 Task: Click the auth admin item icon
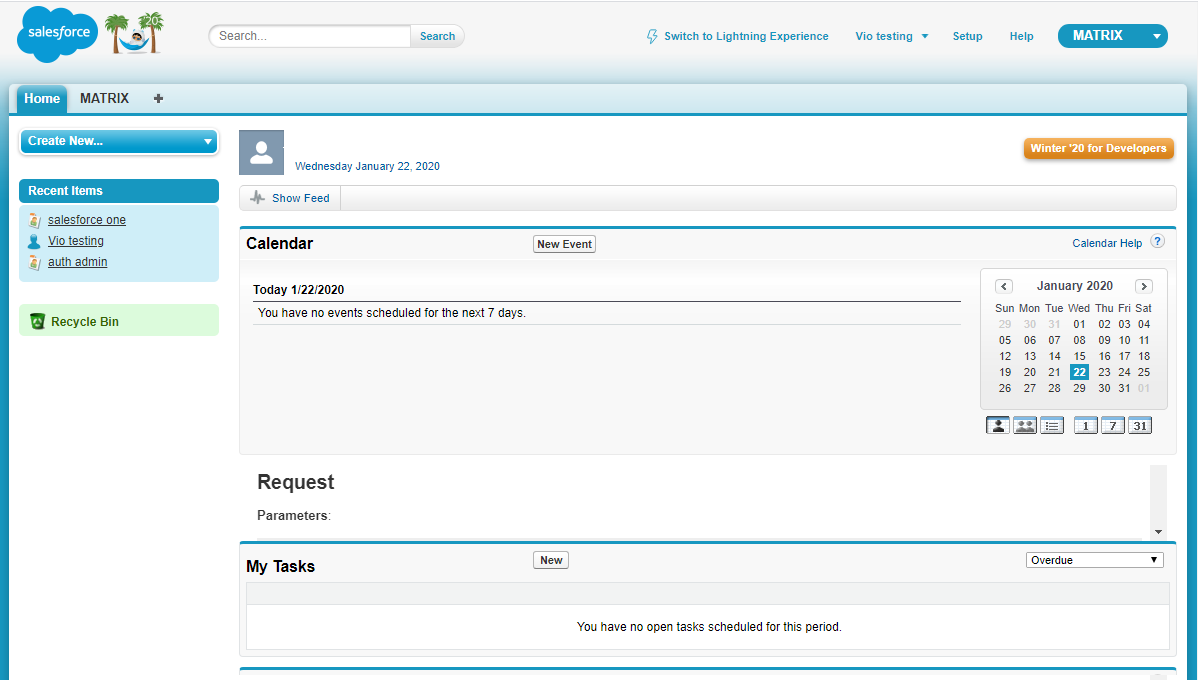(34, 262)
